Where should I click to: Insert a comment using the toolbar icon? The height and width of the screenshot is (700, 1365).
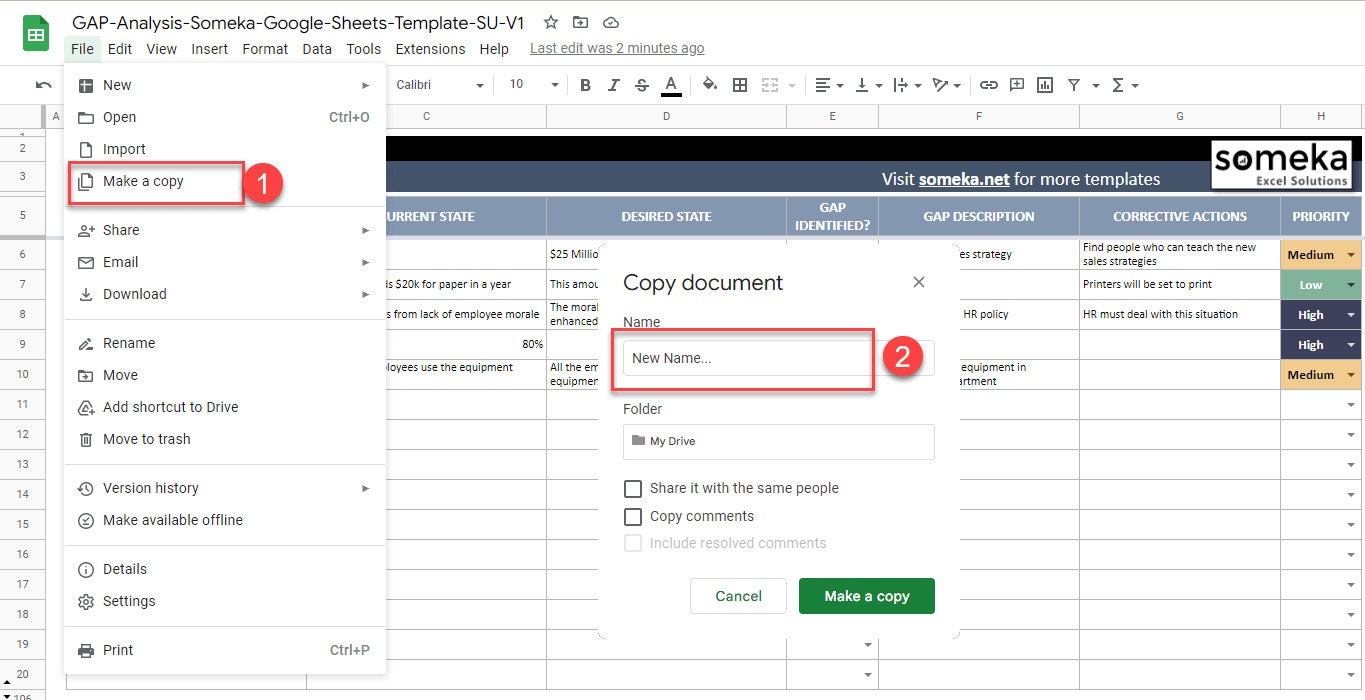pos(1017,85)
